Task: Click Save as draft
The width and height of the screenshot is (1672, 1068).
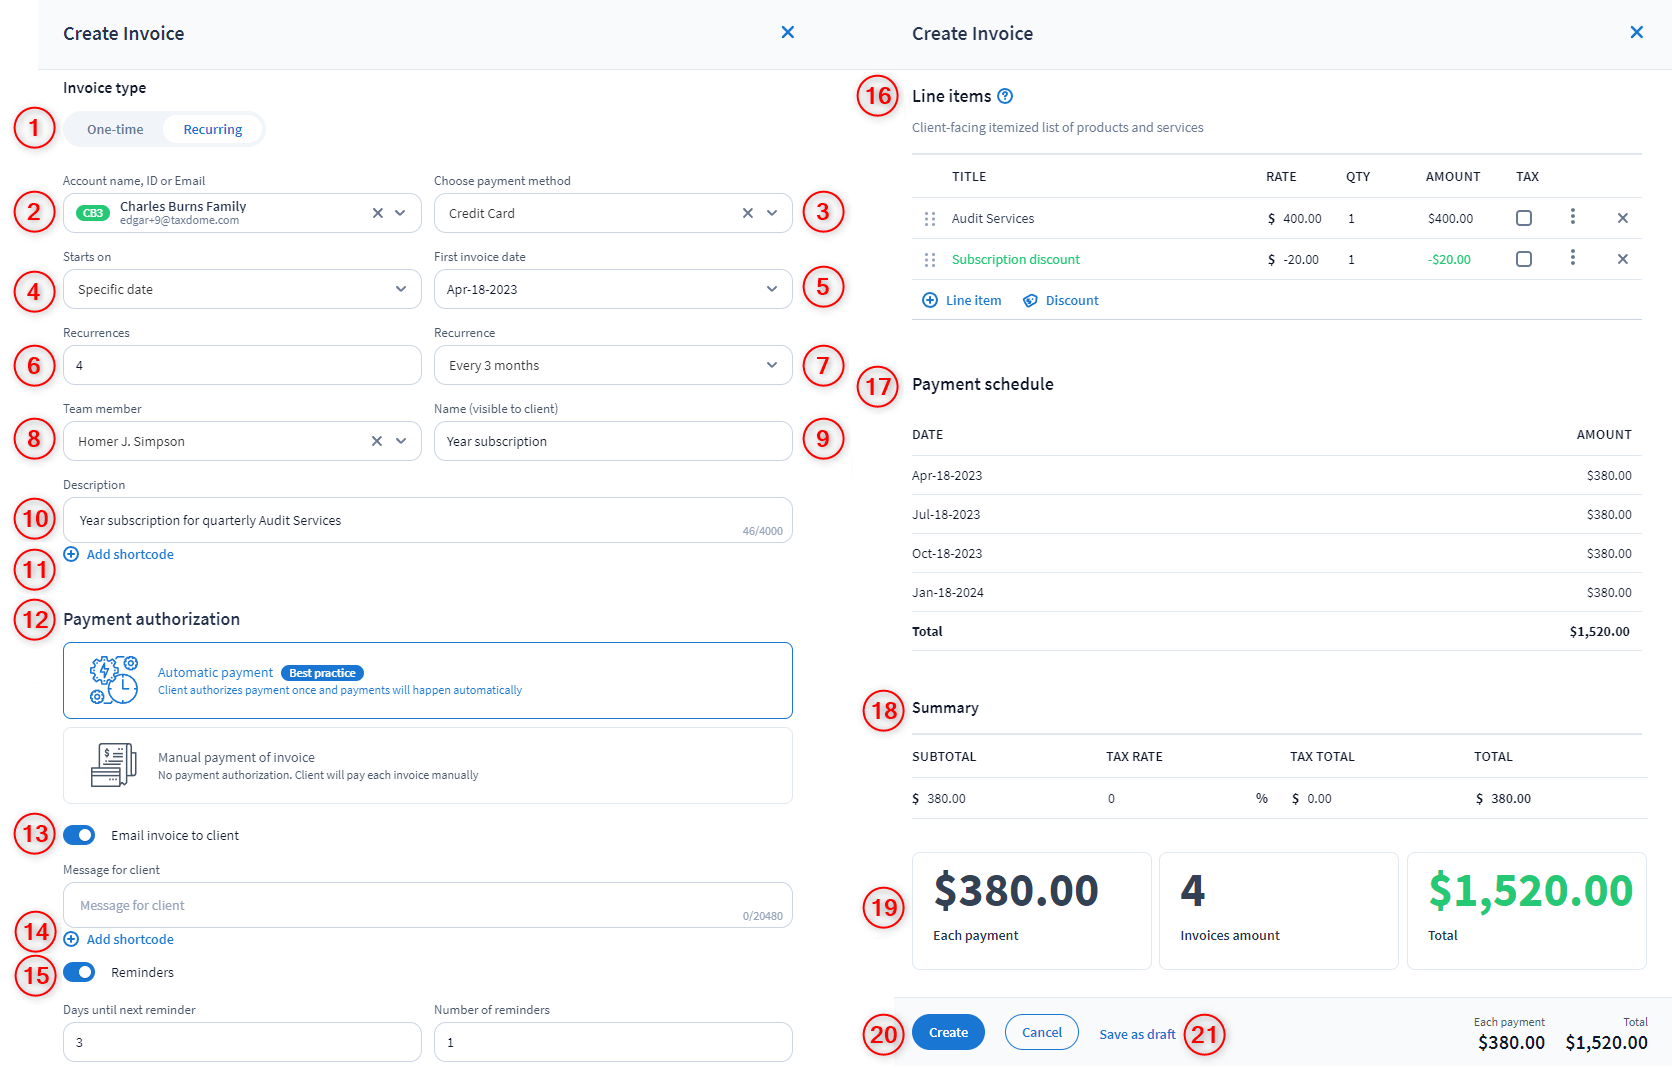Action: (1137, 1034)
